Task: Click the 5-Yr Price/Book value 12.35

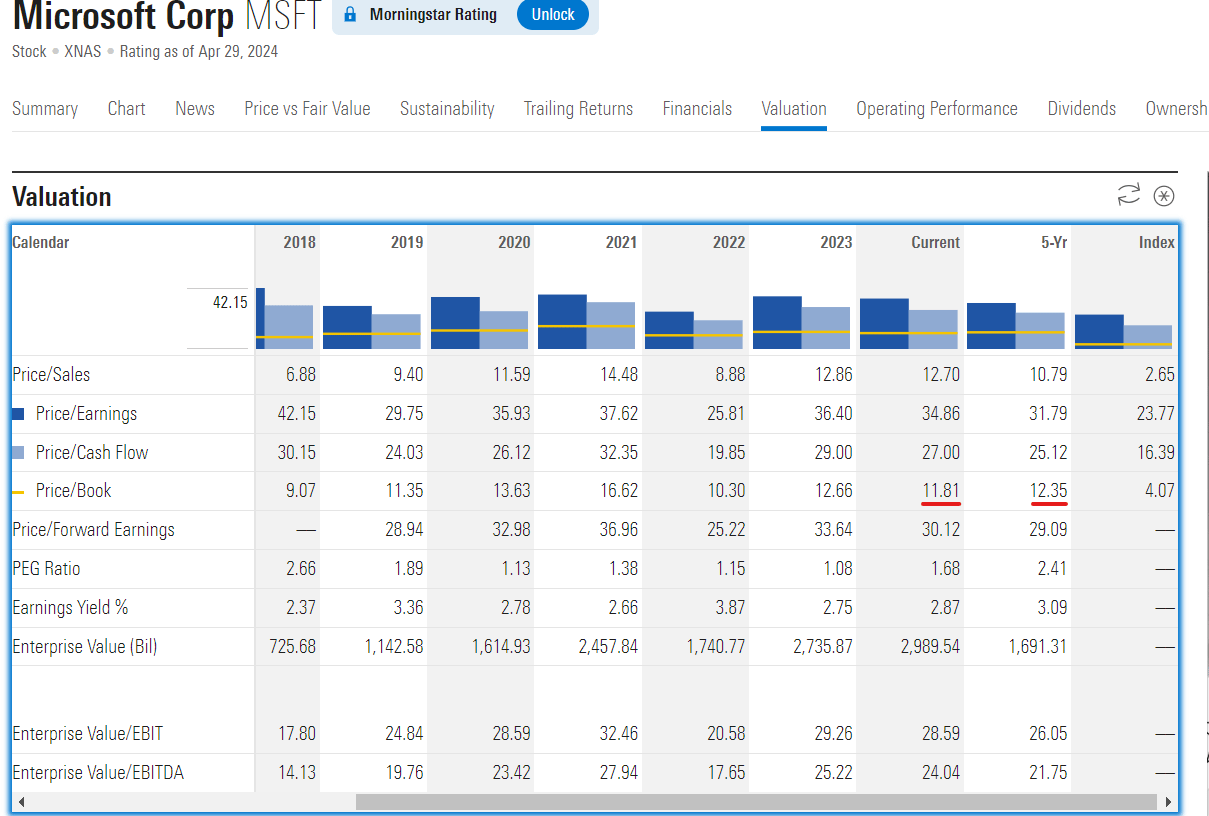Action: click(1049, 491)
